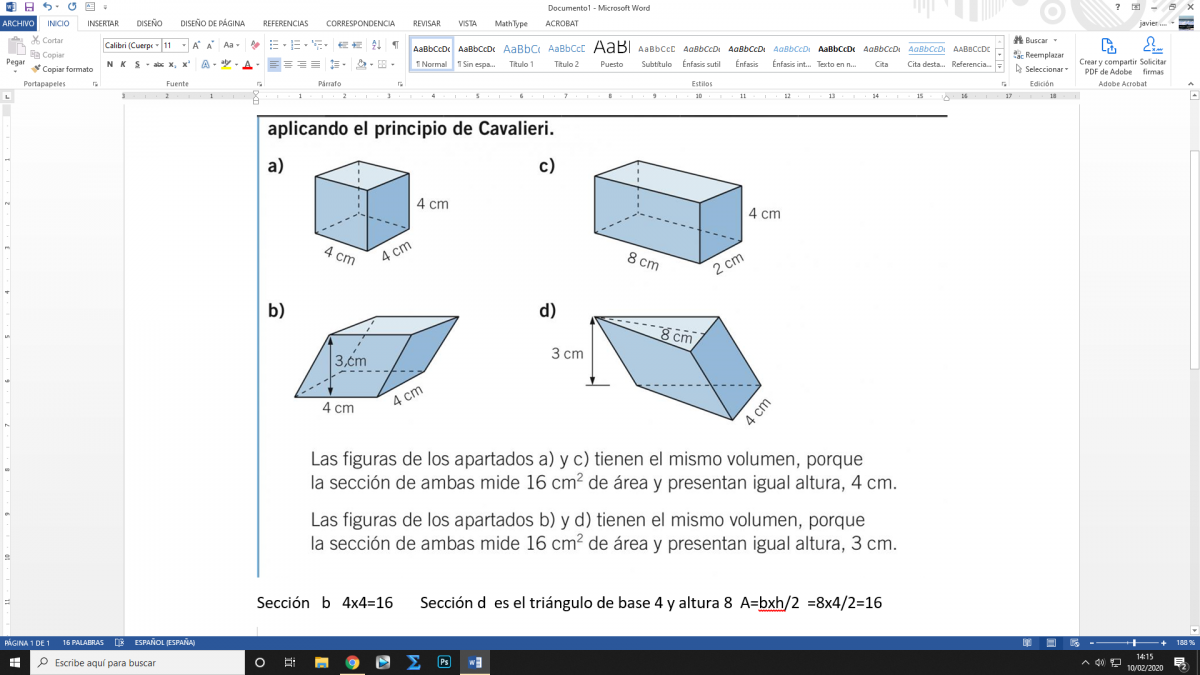1200x675 pixels.
Task: Click the Redo icon in quick access toolbar
Action: click(72, 7)
